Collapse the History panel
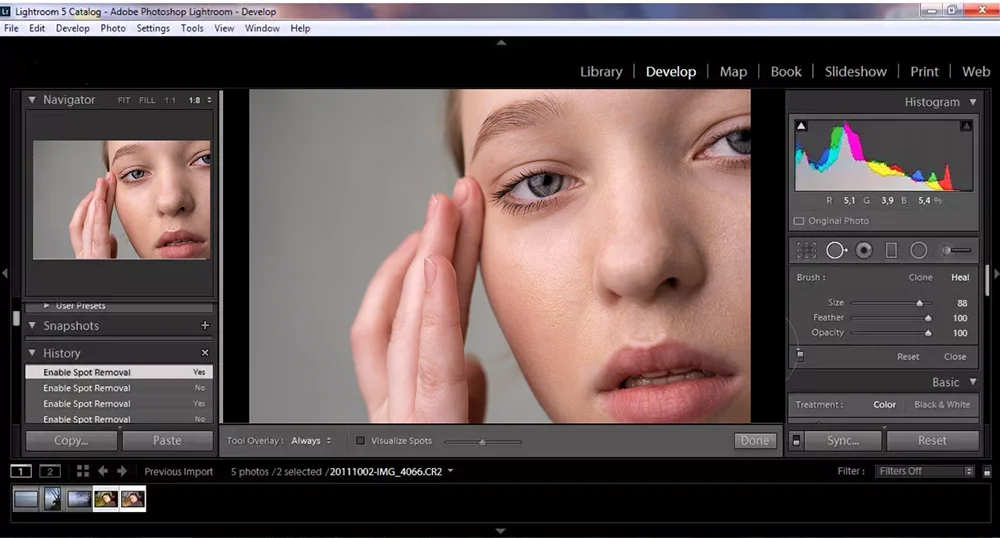Image resolution: width=1000 pixels, height=538 pixels. (x=32, y=353)
